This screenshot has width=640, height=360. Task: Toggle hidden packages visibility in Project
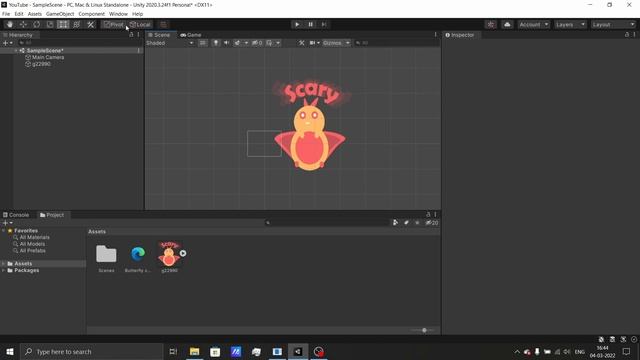pyautogui.click(x=431, y=223)
